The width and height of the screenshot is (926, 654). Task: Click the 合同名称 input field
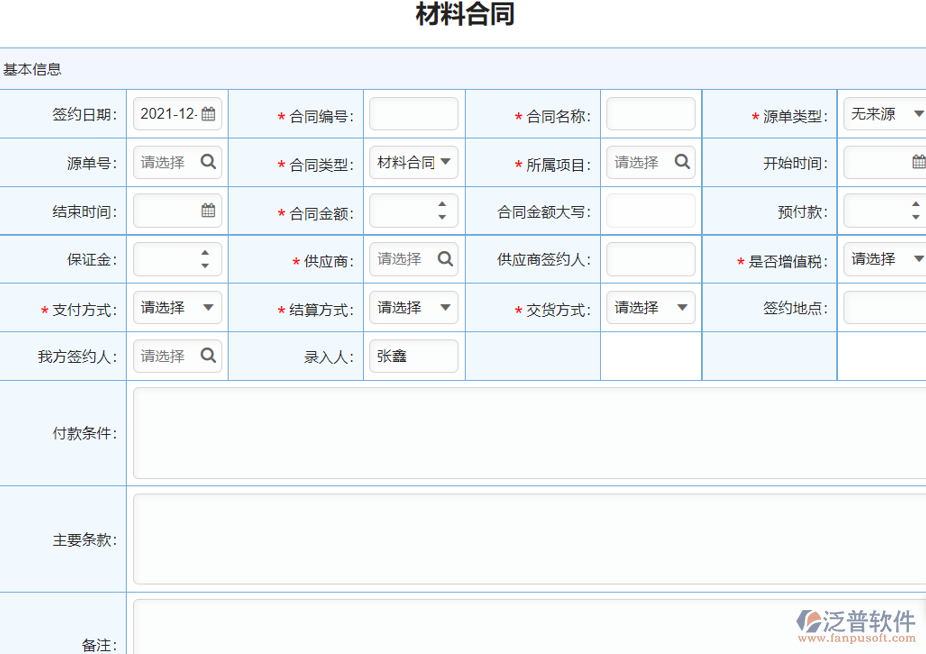click(650, 114)
